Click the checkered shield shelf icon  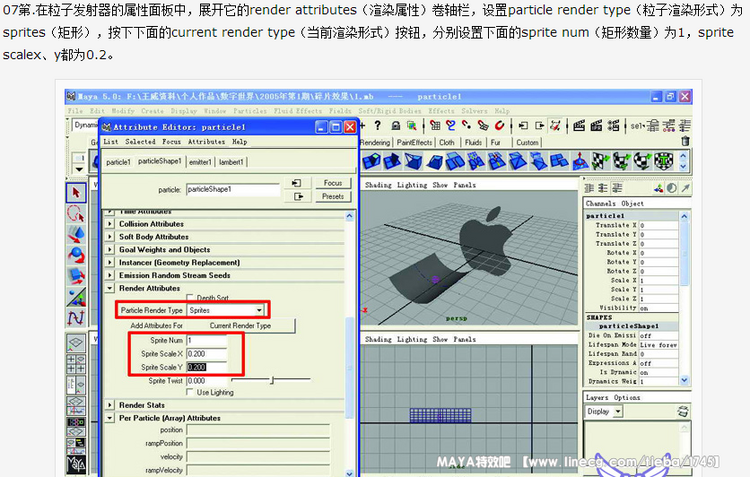tap(663, 161)
